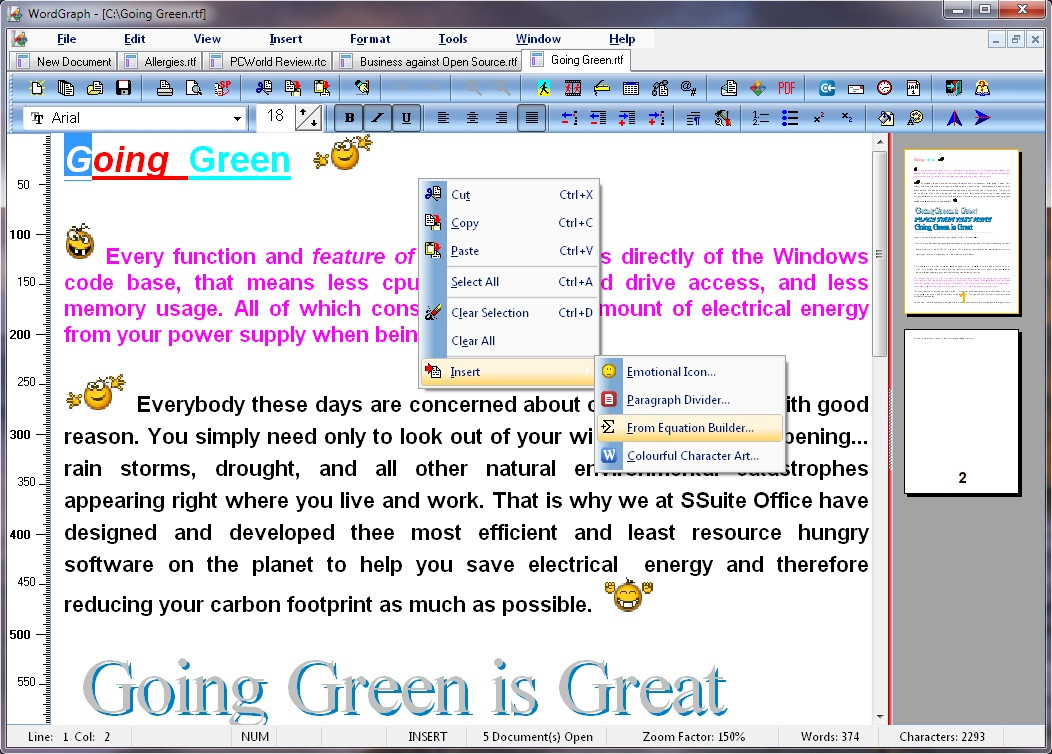Choose Clear All in the context menu

[x=509, y=341]
